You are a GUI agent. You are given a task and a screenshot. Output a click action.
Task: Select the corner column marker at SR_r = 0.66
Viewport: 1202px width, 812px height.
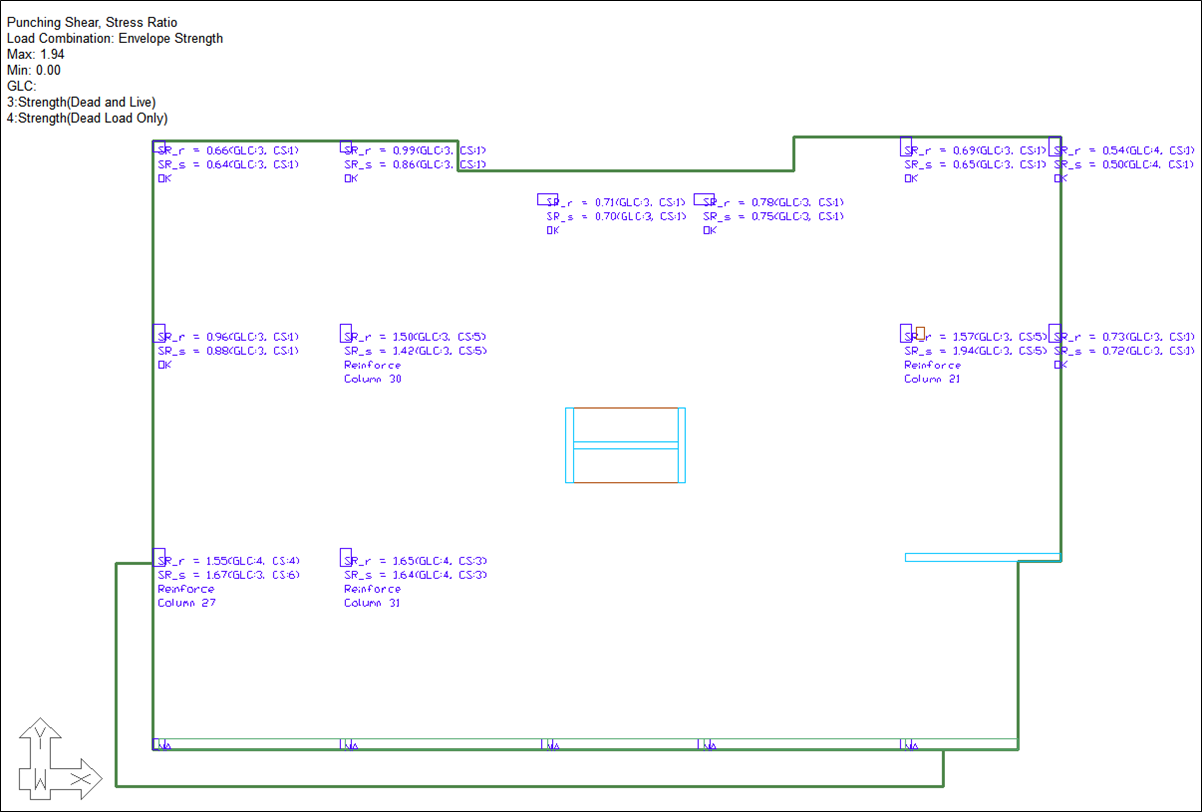pyautogui.click(x=158, y=147)
